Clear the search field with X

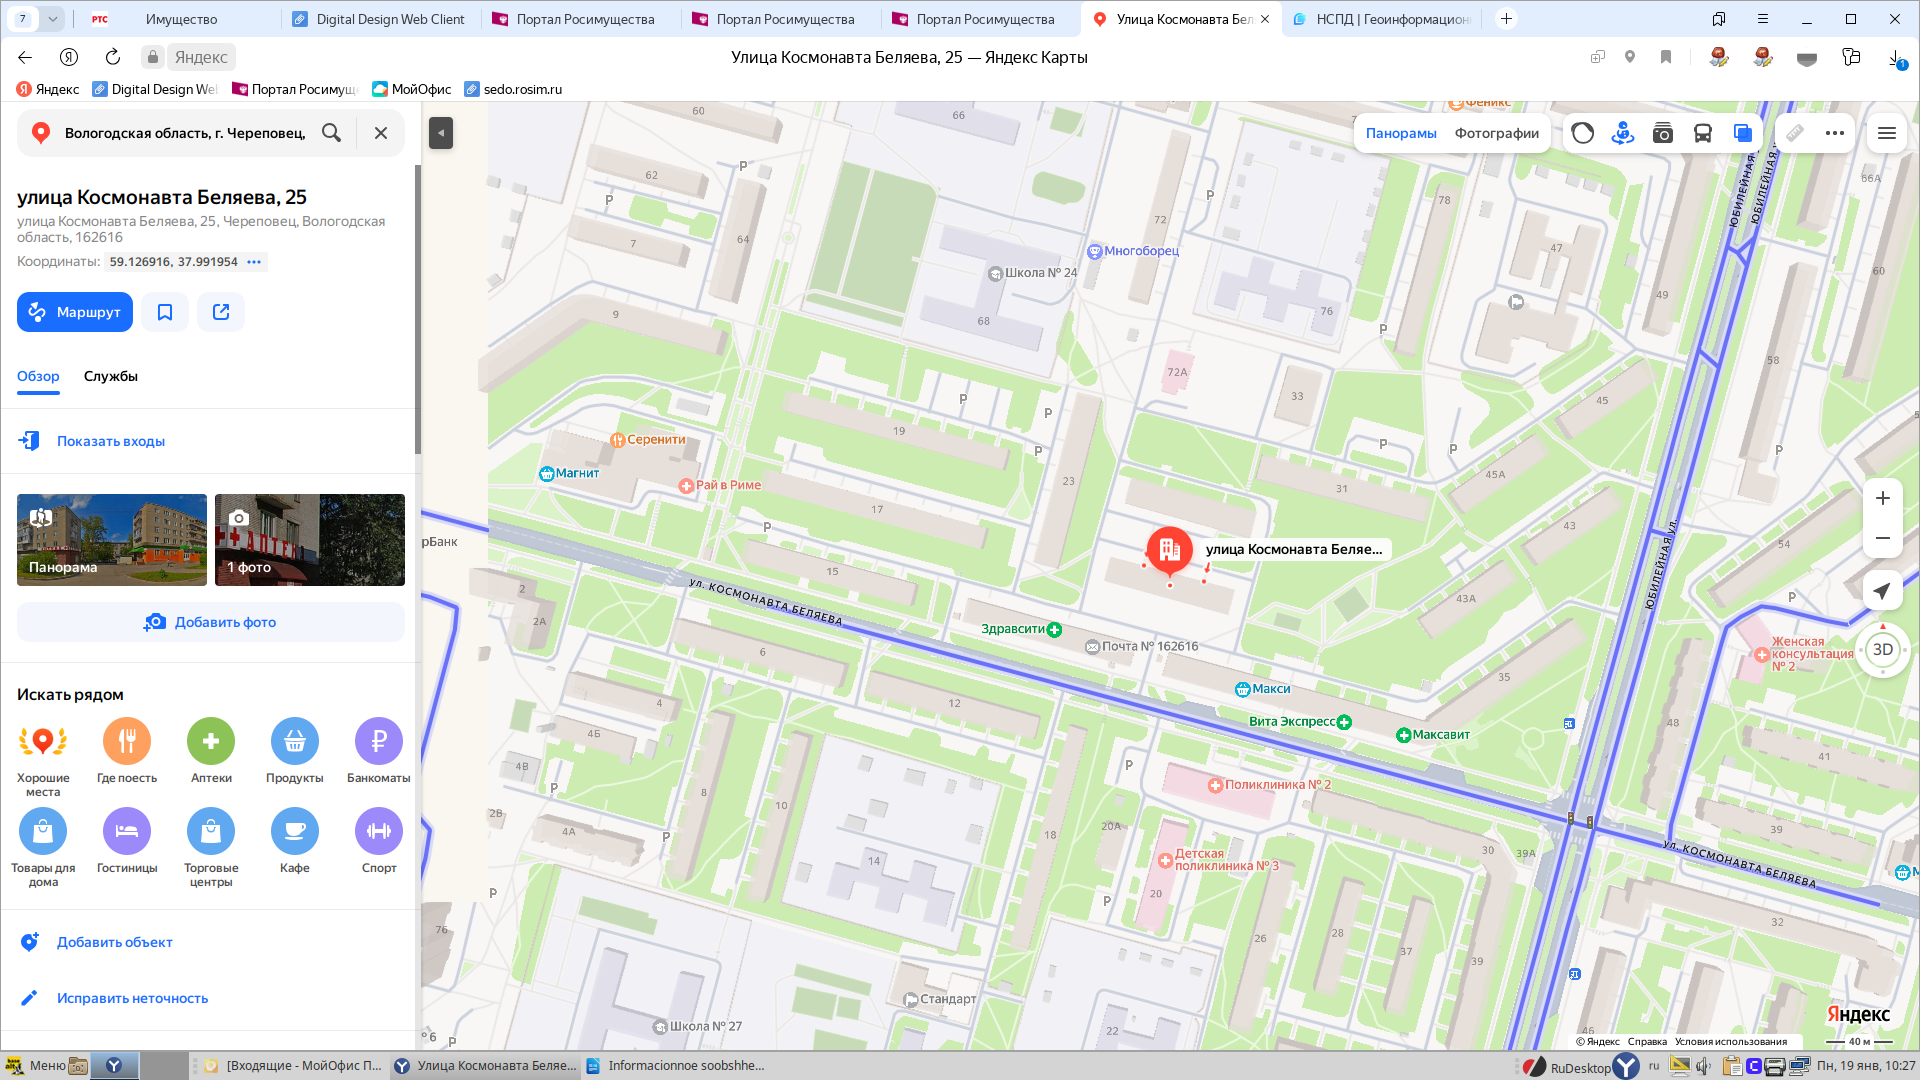[x=381, y=133]
